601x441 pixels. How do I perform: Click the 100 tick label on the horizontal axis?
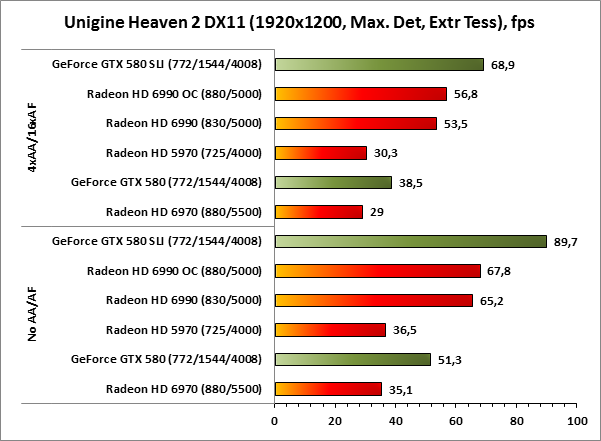click(576, 419)
